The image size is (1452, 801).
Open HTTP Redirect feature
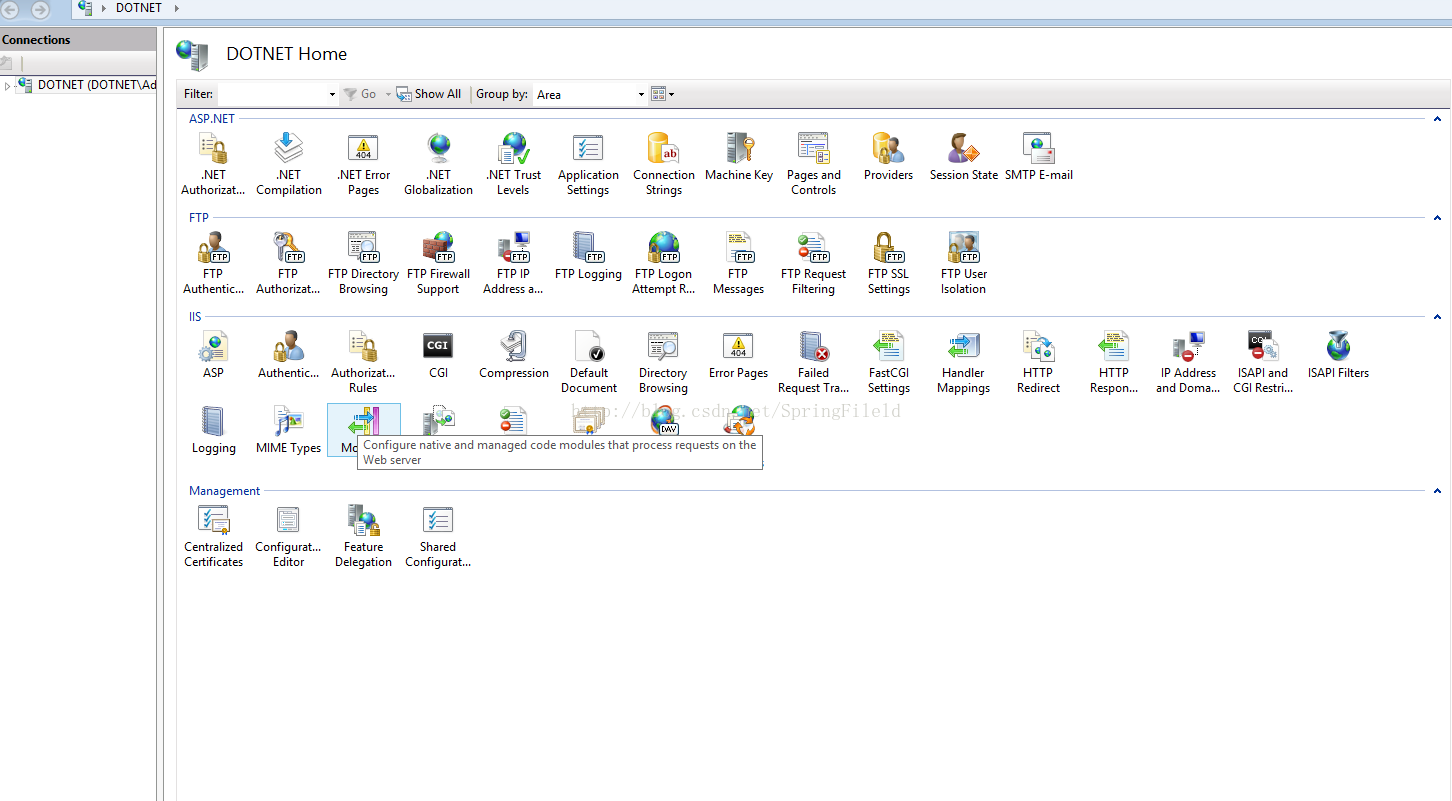click(1038, 363)
